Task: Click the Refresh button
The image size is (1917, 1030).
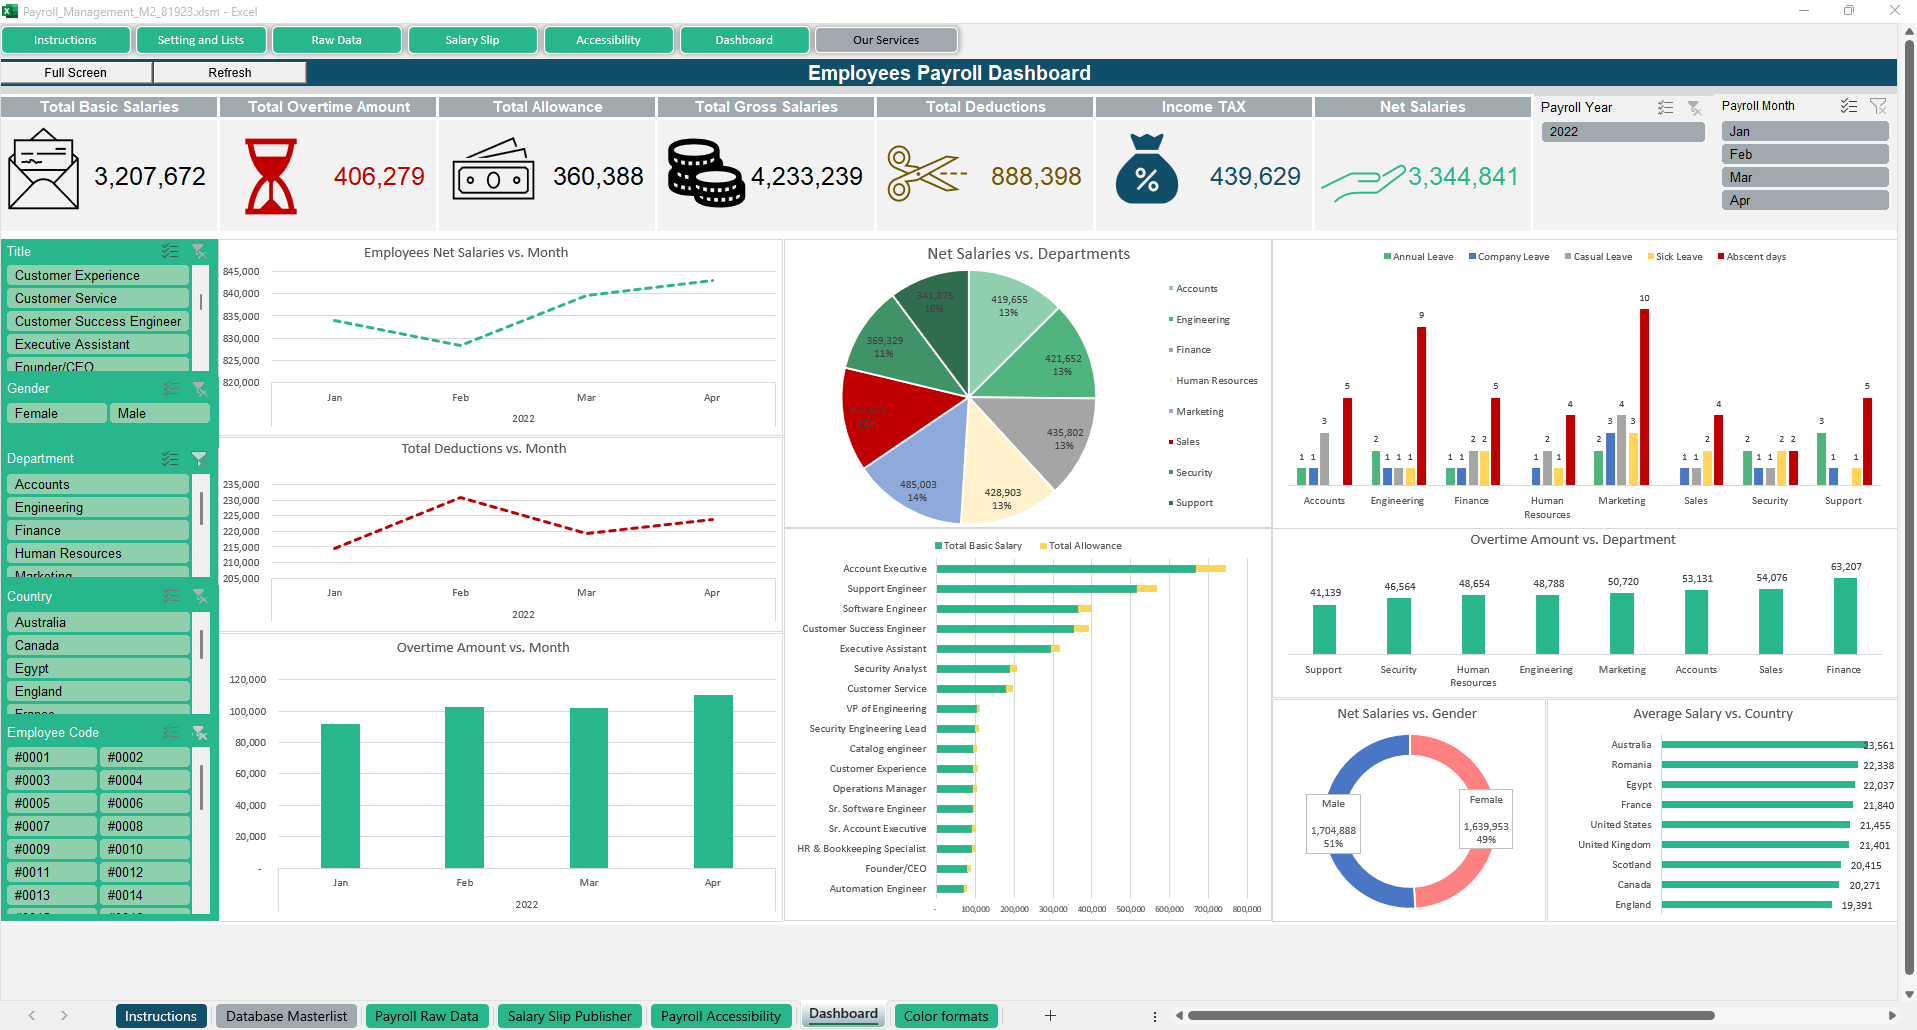Action: coord(230,73)
